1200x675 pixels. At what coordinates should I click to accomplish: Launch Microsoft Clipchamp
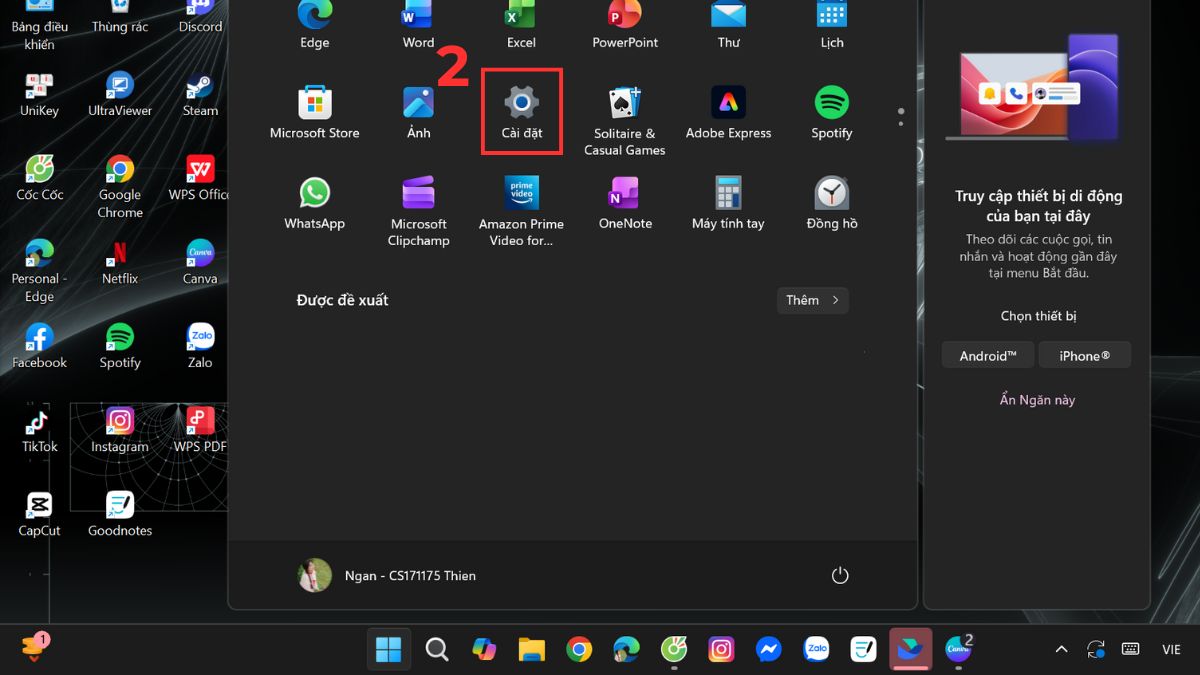(x=418, y=211)
